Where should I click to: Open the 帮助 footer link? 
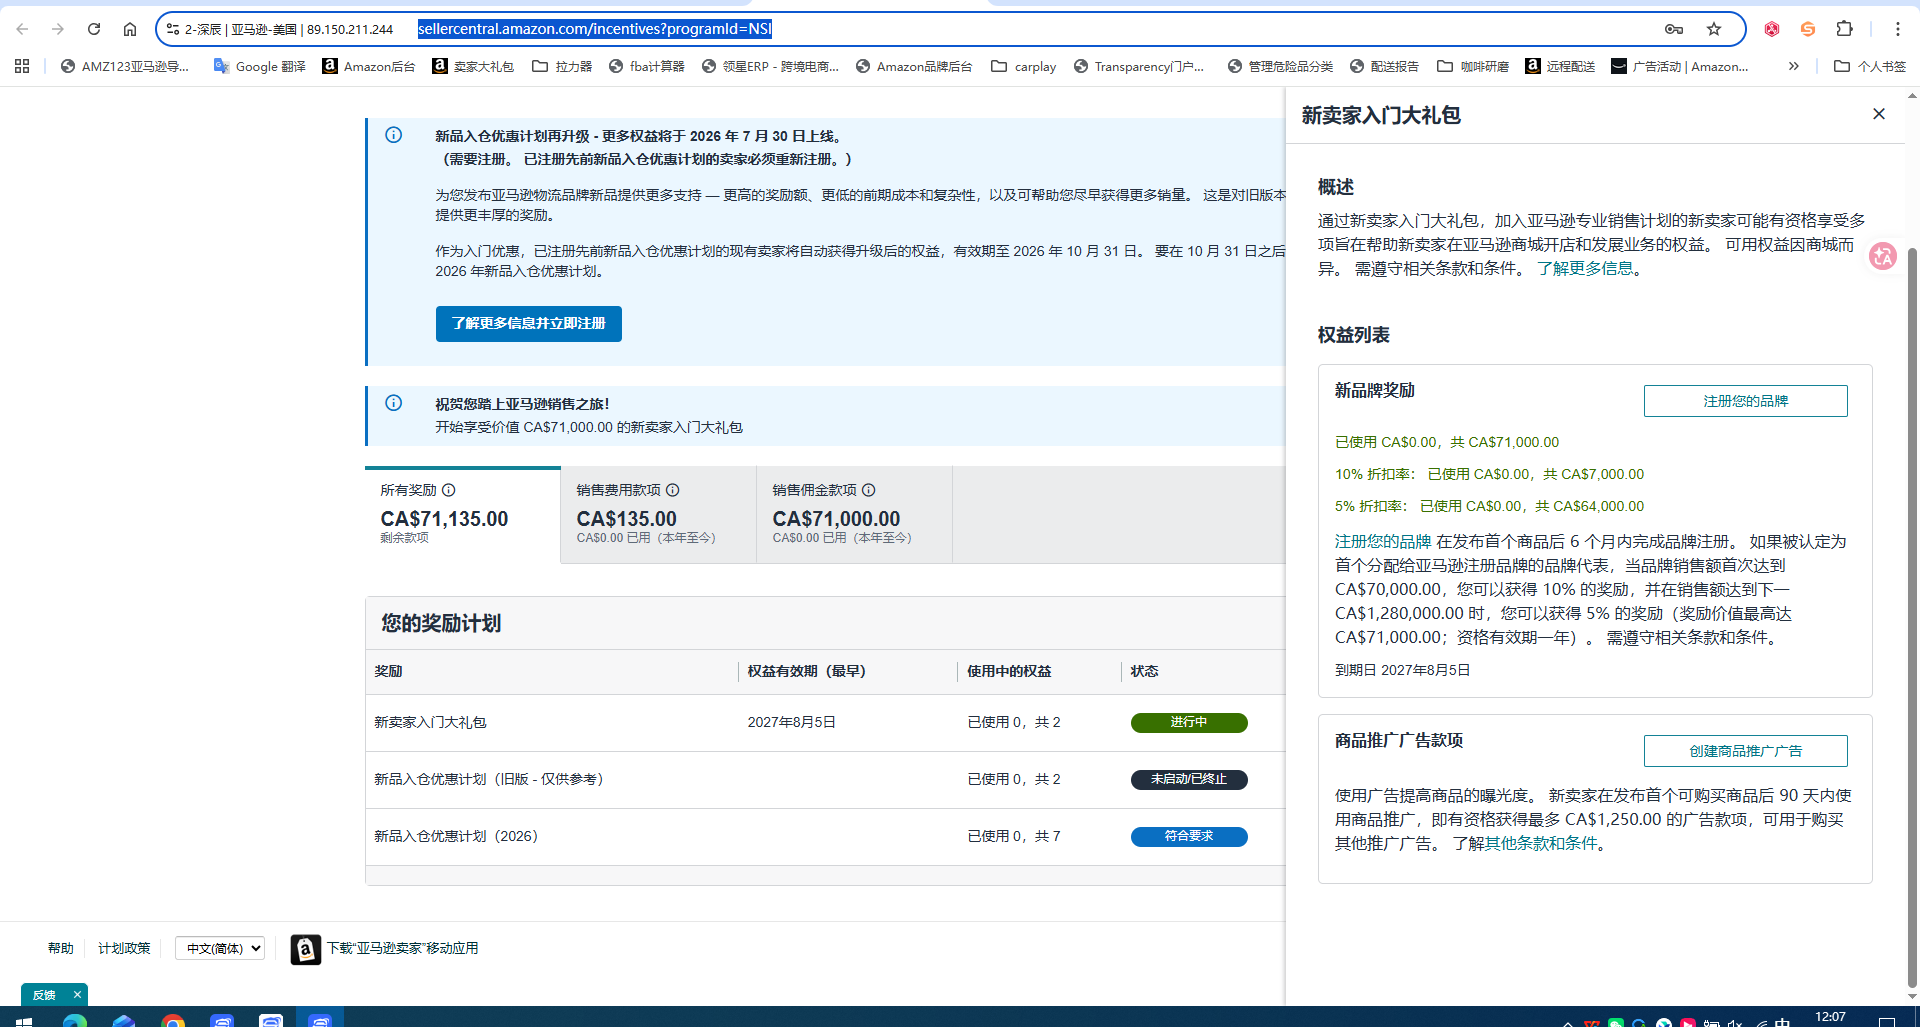(61, 948)
